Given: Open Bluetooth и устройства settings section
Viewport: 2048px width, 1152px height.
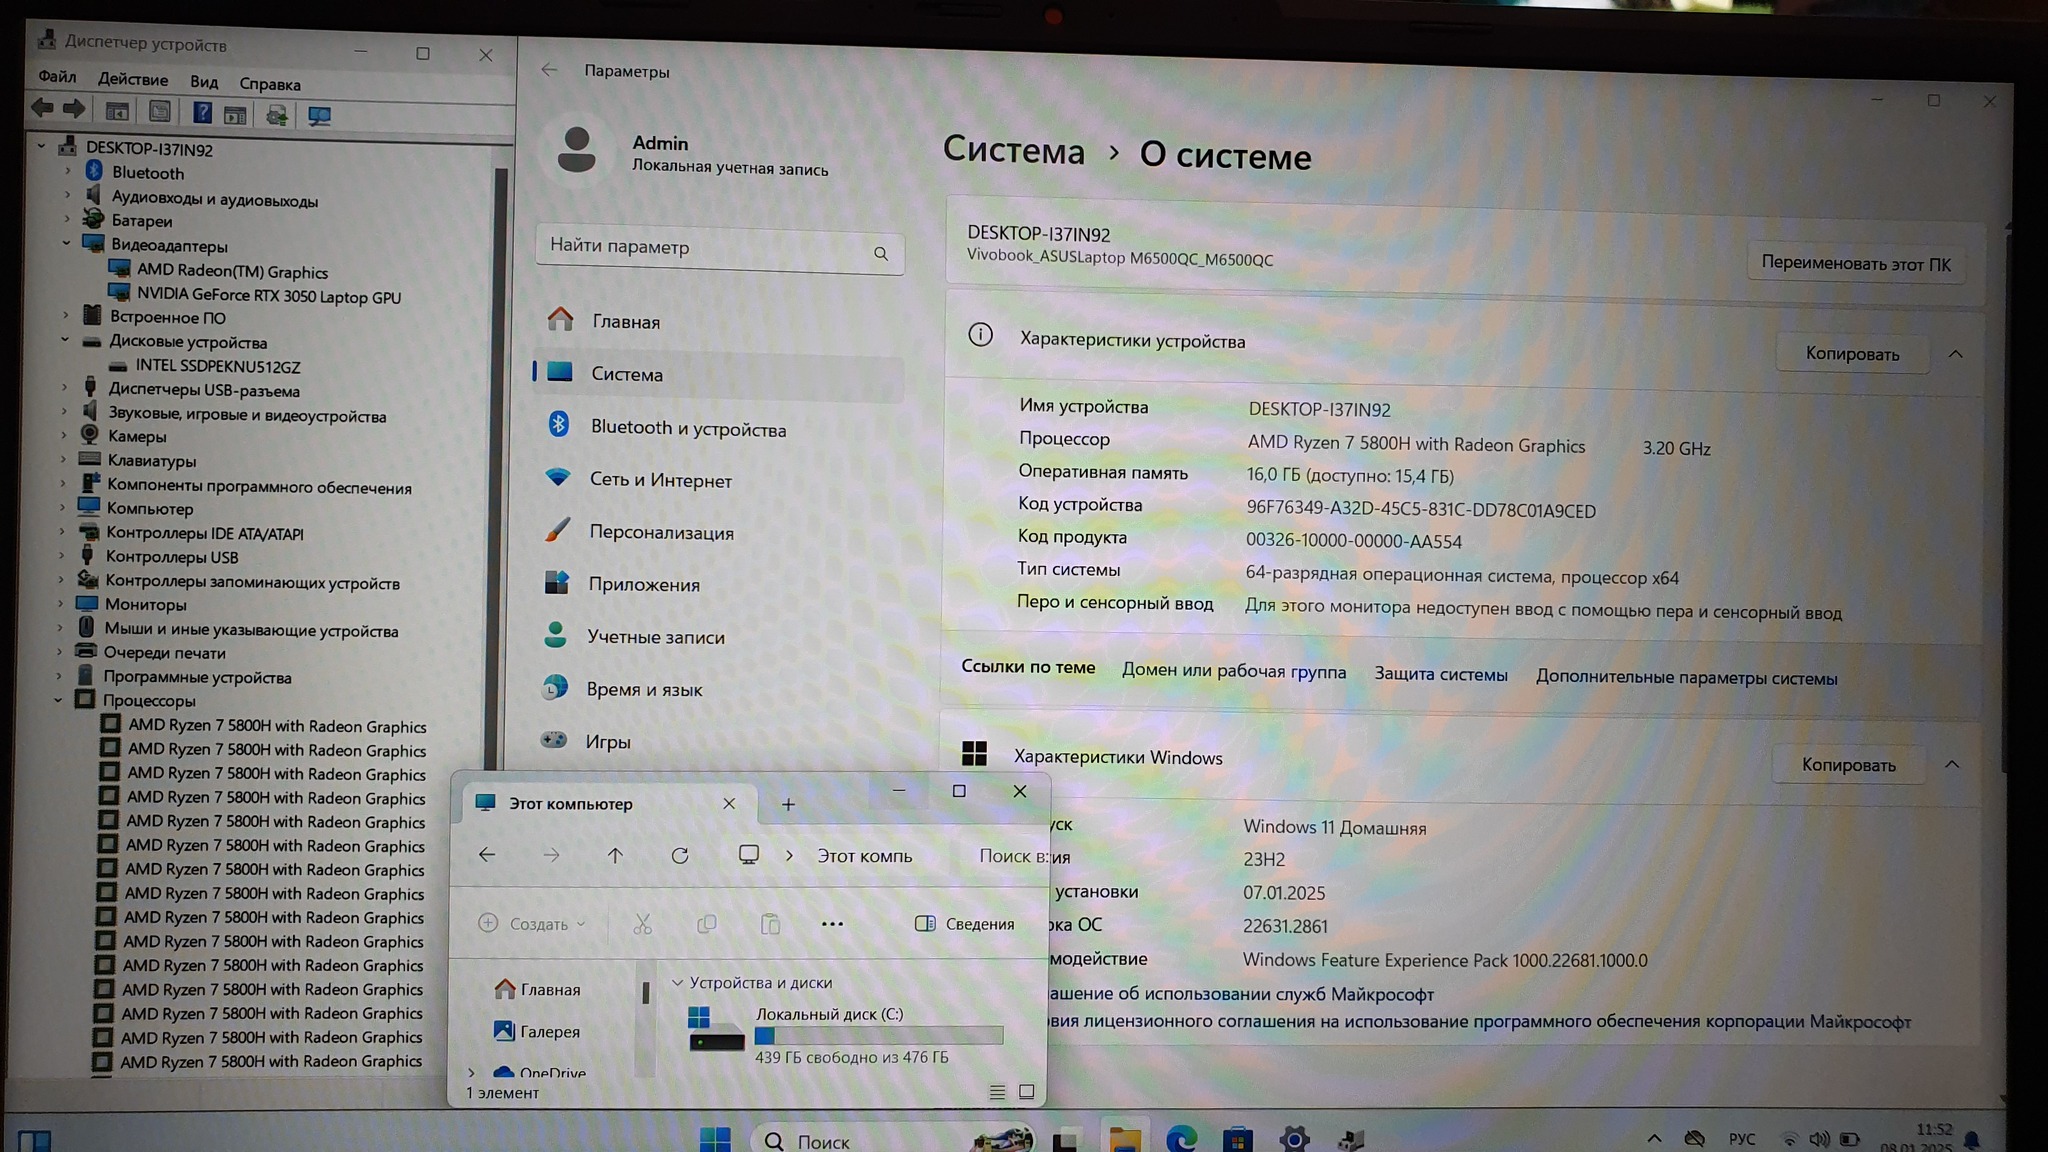Looking at the screenshot, I should pyautogui.click(x=688, y=428).
